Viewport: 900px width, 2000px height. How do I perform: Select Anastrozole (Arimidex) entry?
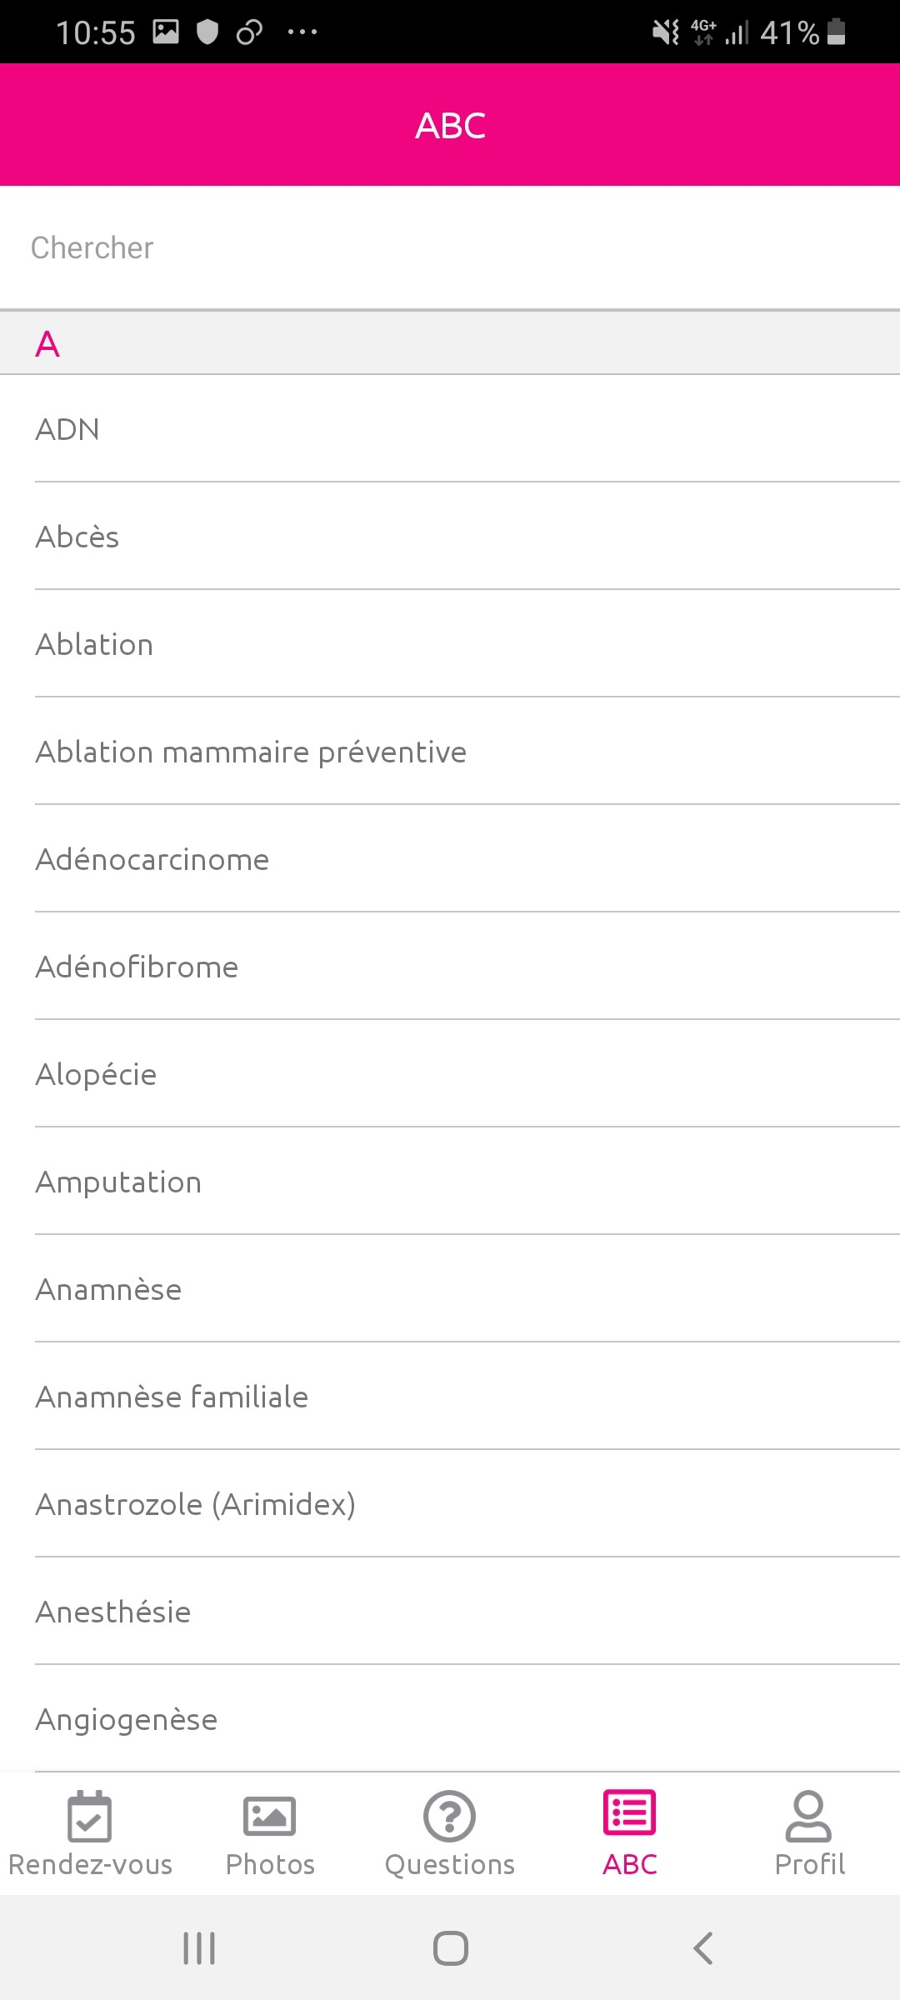pyautogui.click(x=450, y=1504)
